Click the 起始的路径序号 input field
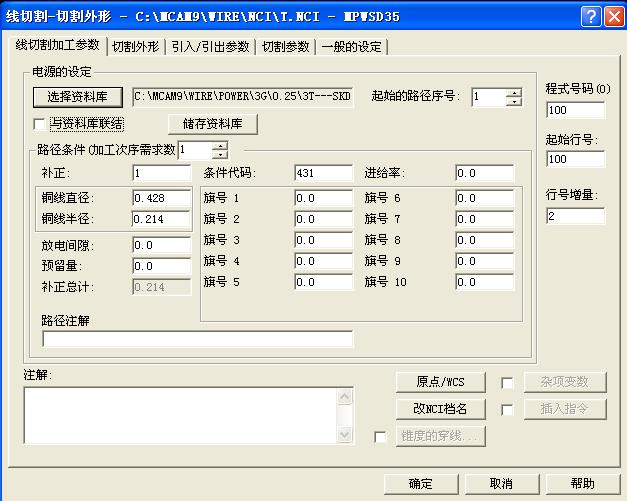 489,97
